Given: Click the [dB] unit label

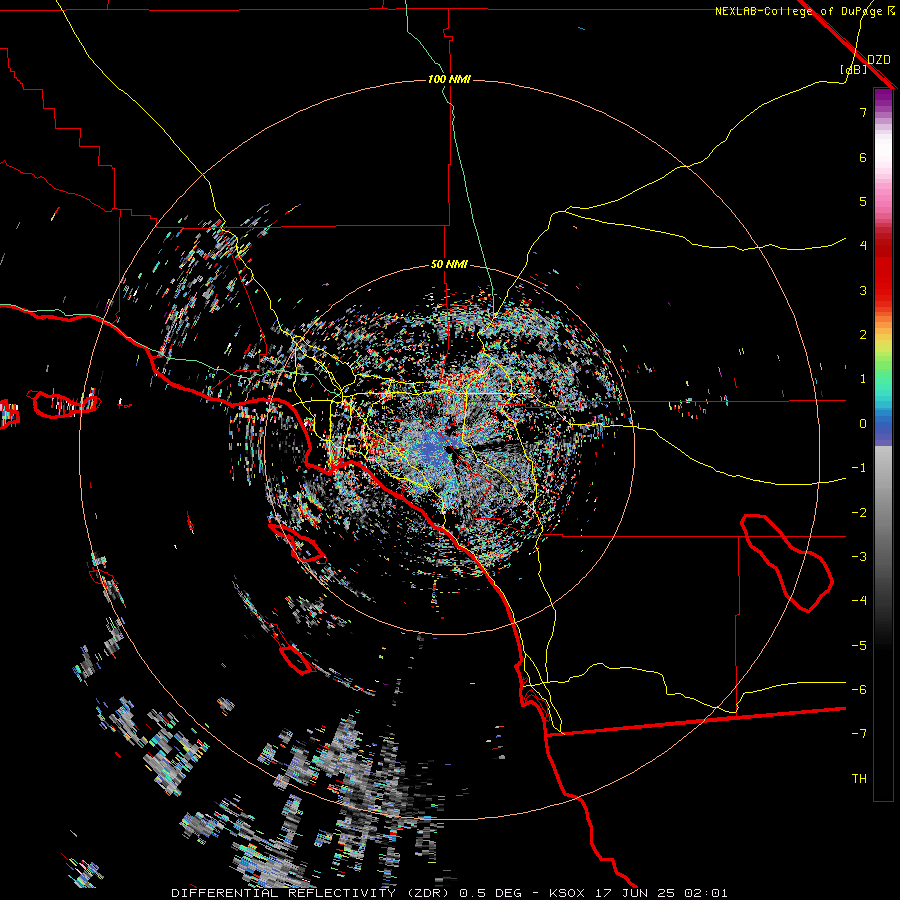Looking at the screenshot, I should pyautogui.click(x=854, y=70).
